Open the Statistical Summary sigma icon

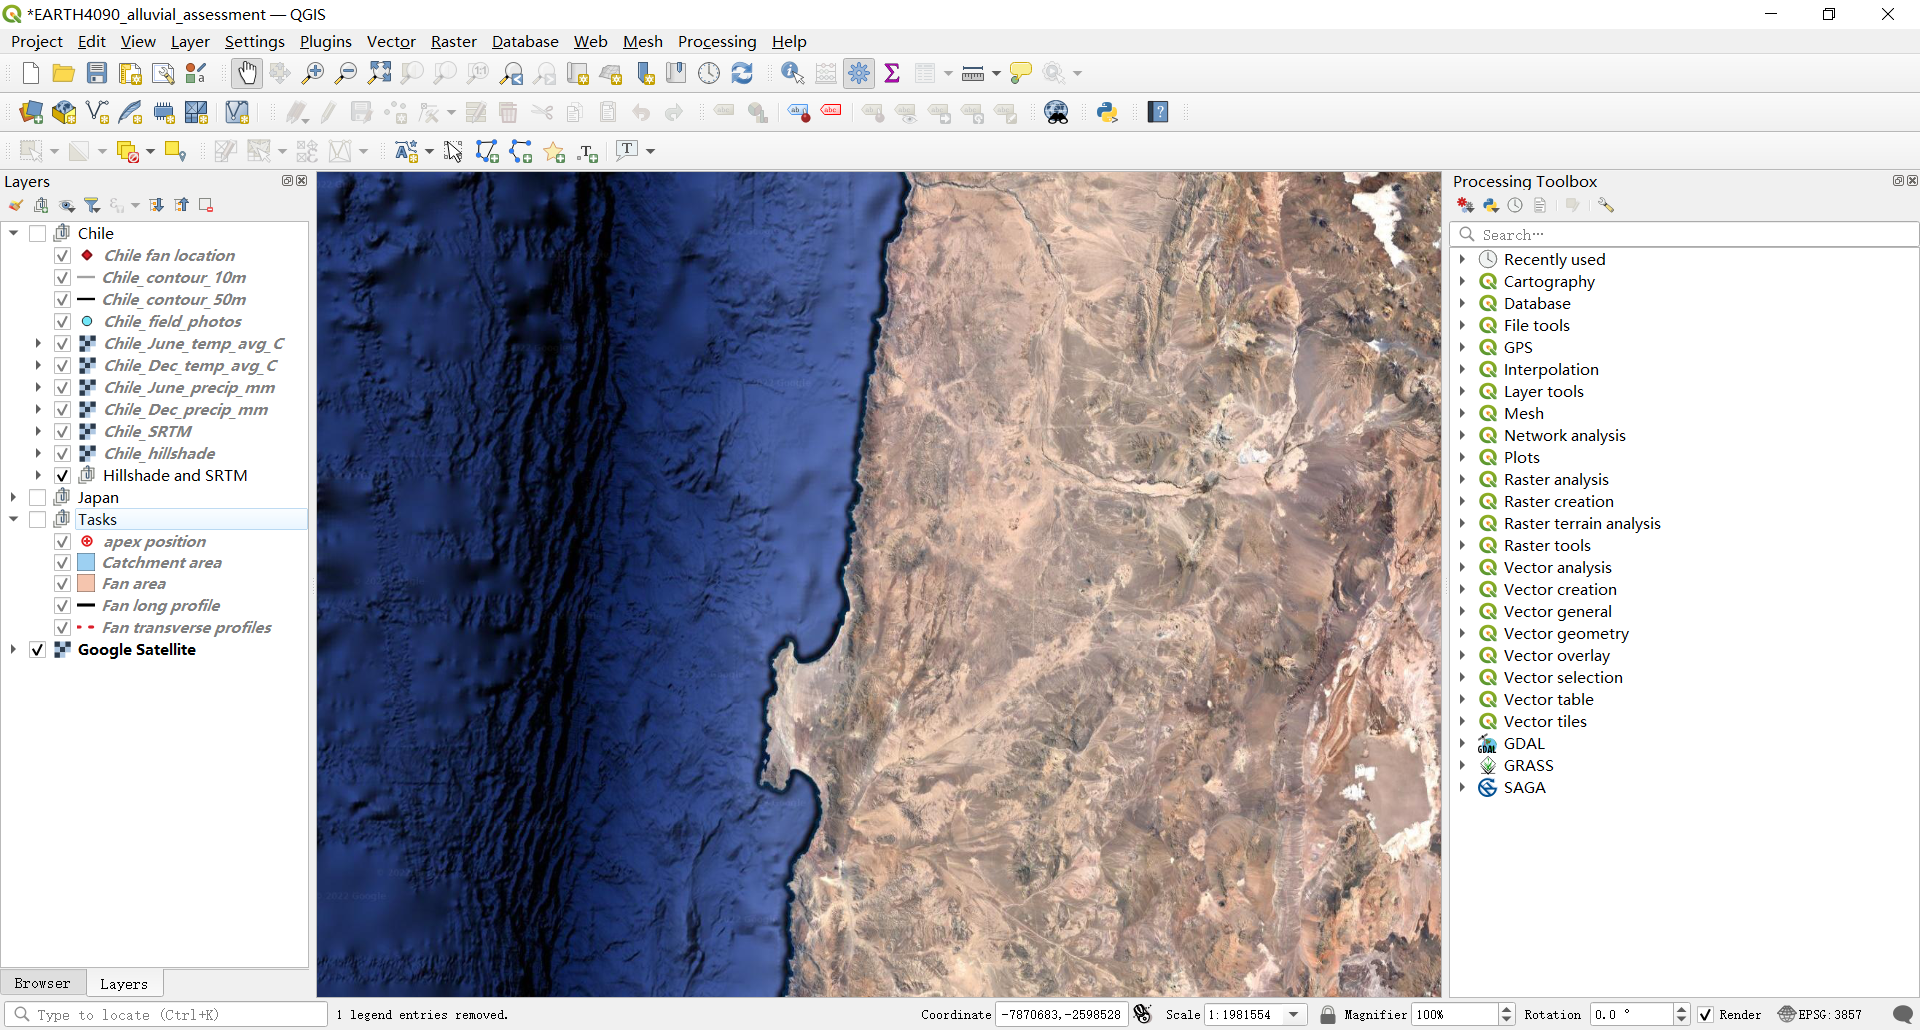coord(892,73)
